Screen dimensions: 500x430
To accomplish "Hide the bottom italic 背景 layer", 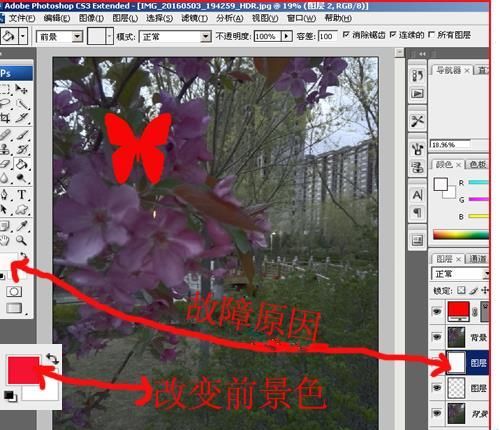I will pyautogui.click(x=436, y=413).
